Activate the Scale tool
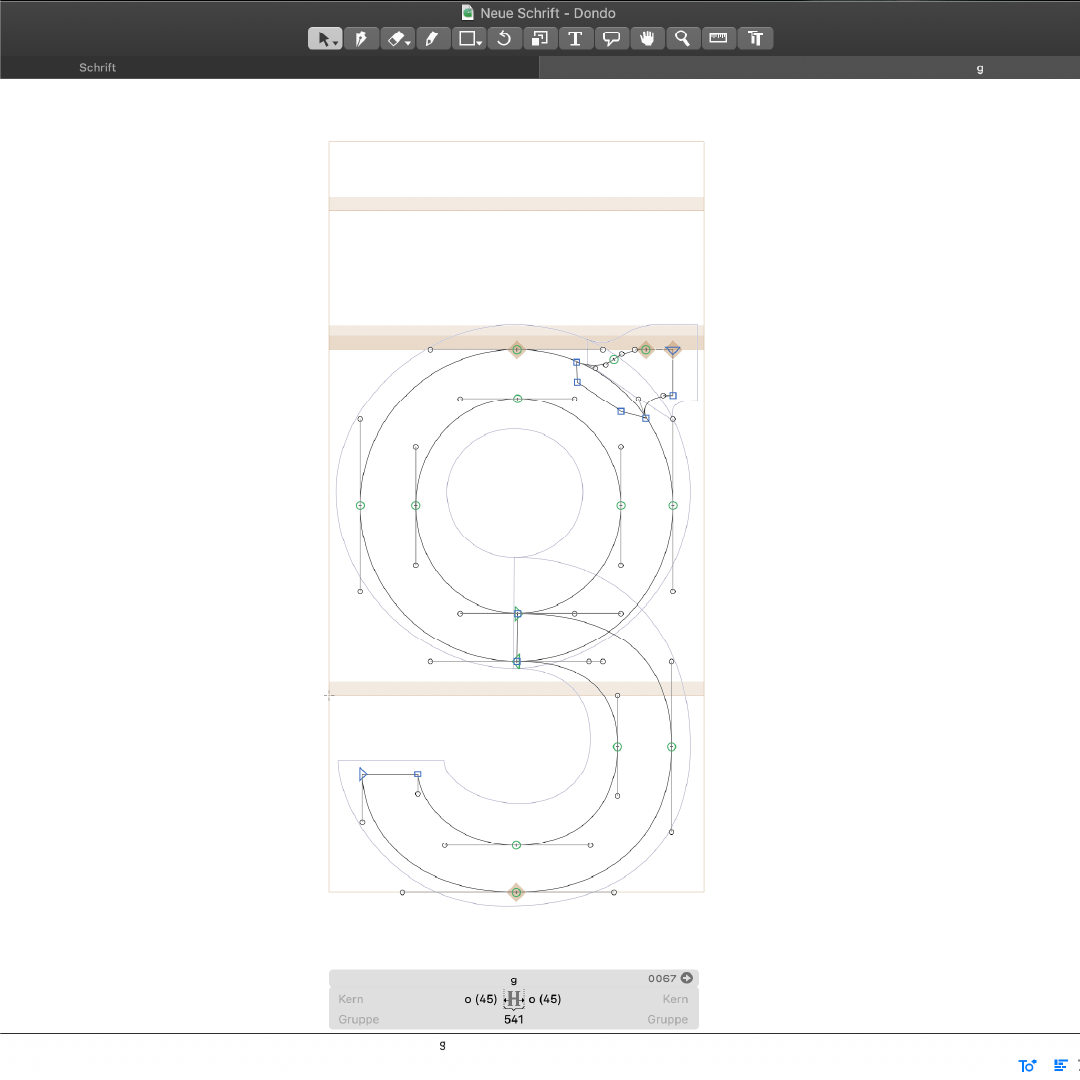This screenshot has height=1080, width=1080. pos(541,39)
